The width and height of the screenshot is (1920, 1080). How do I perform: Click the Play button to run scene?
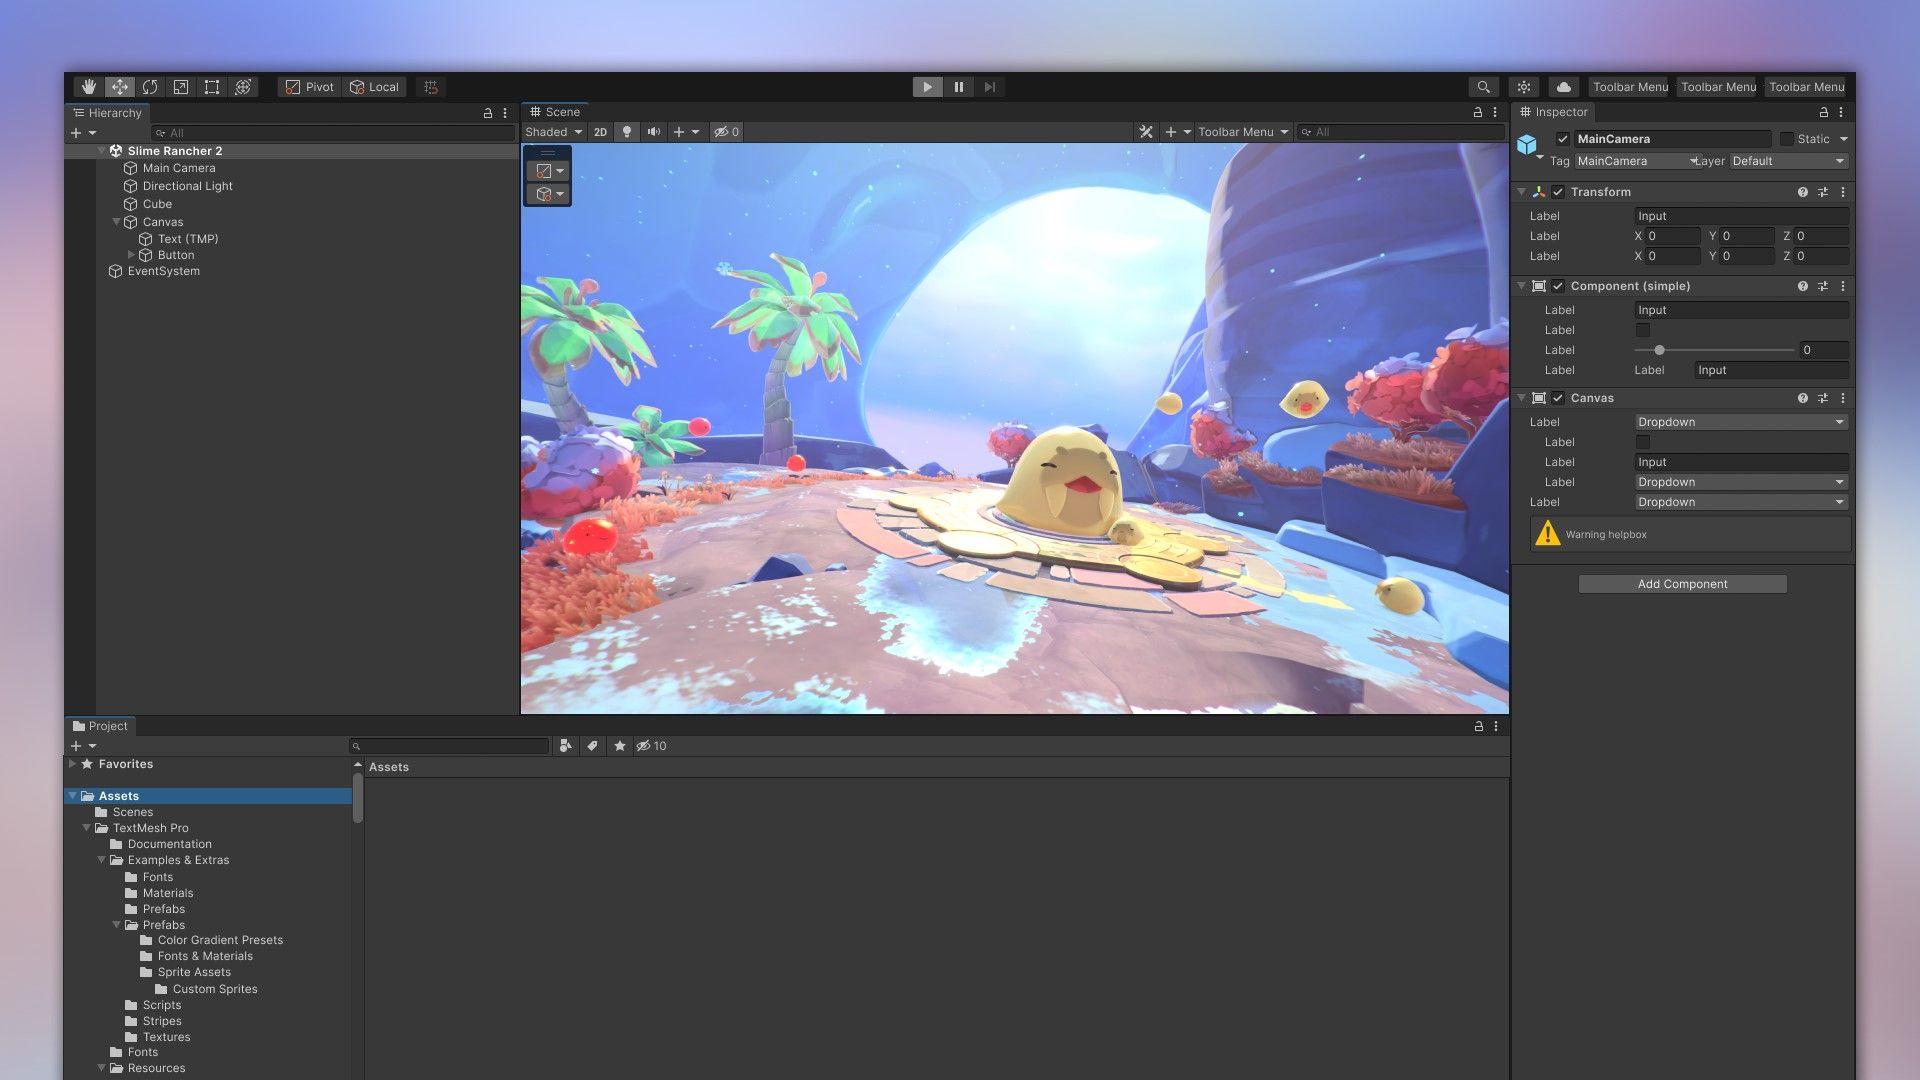coord(927,86)
